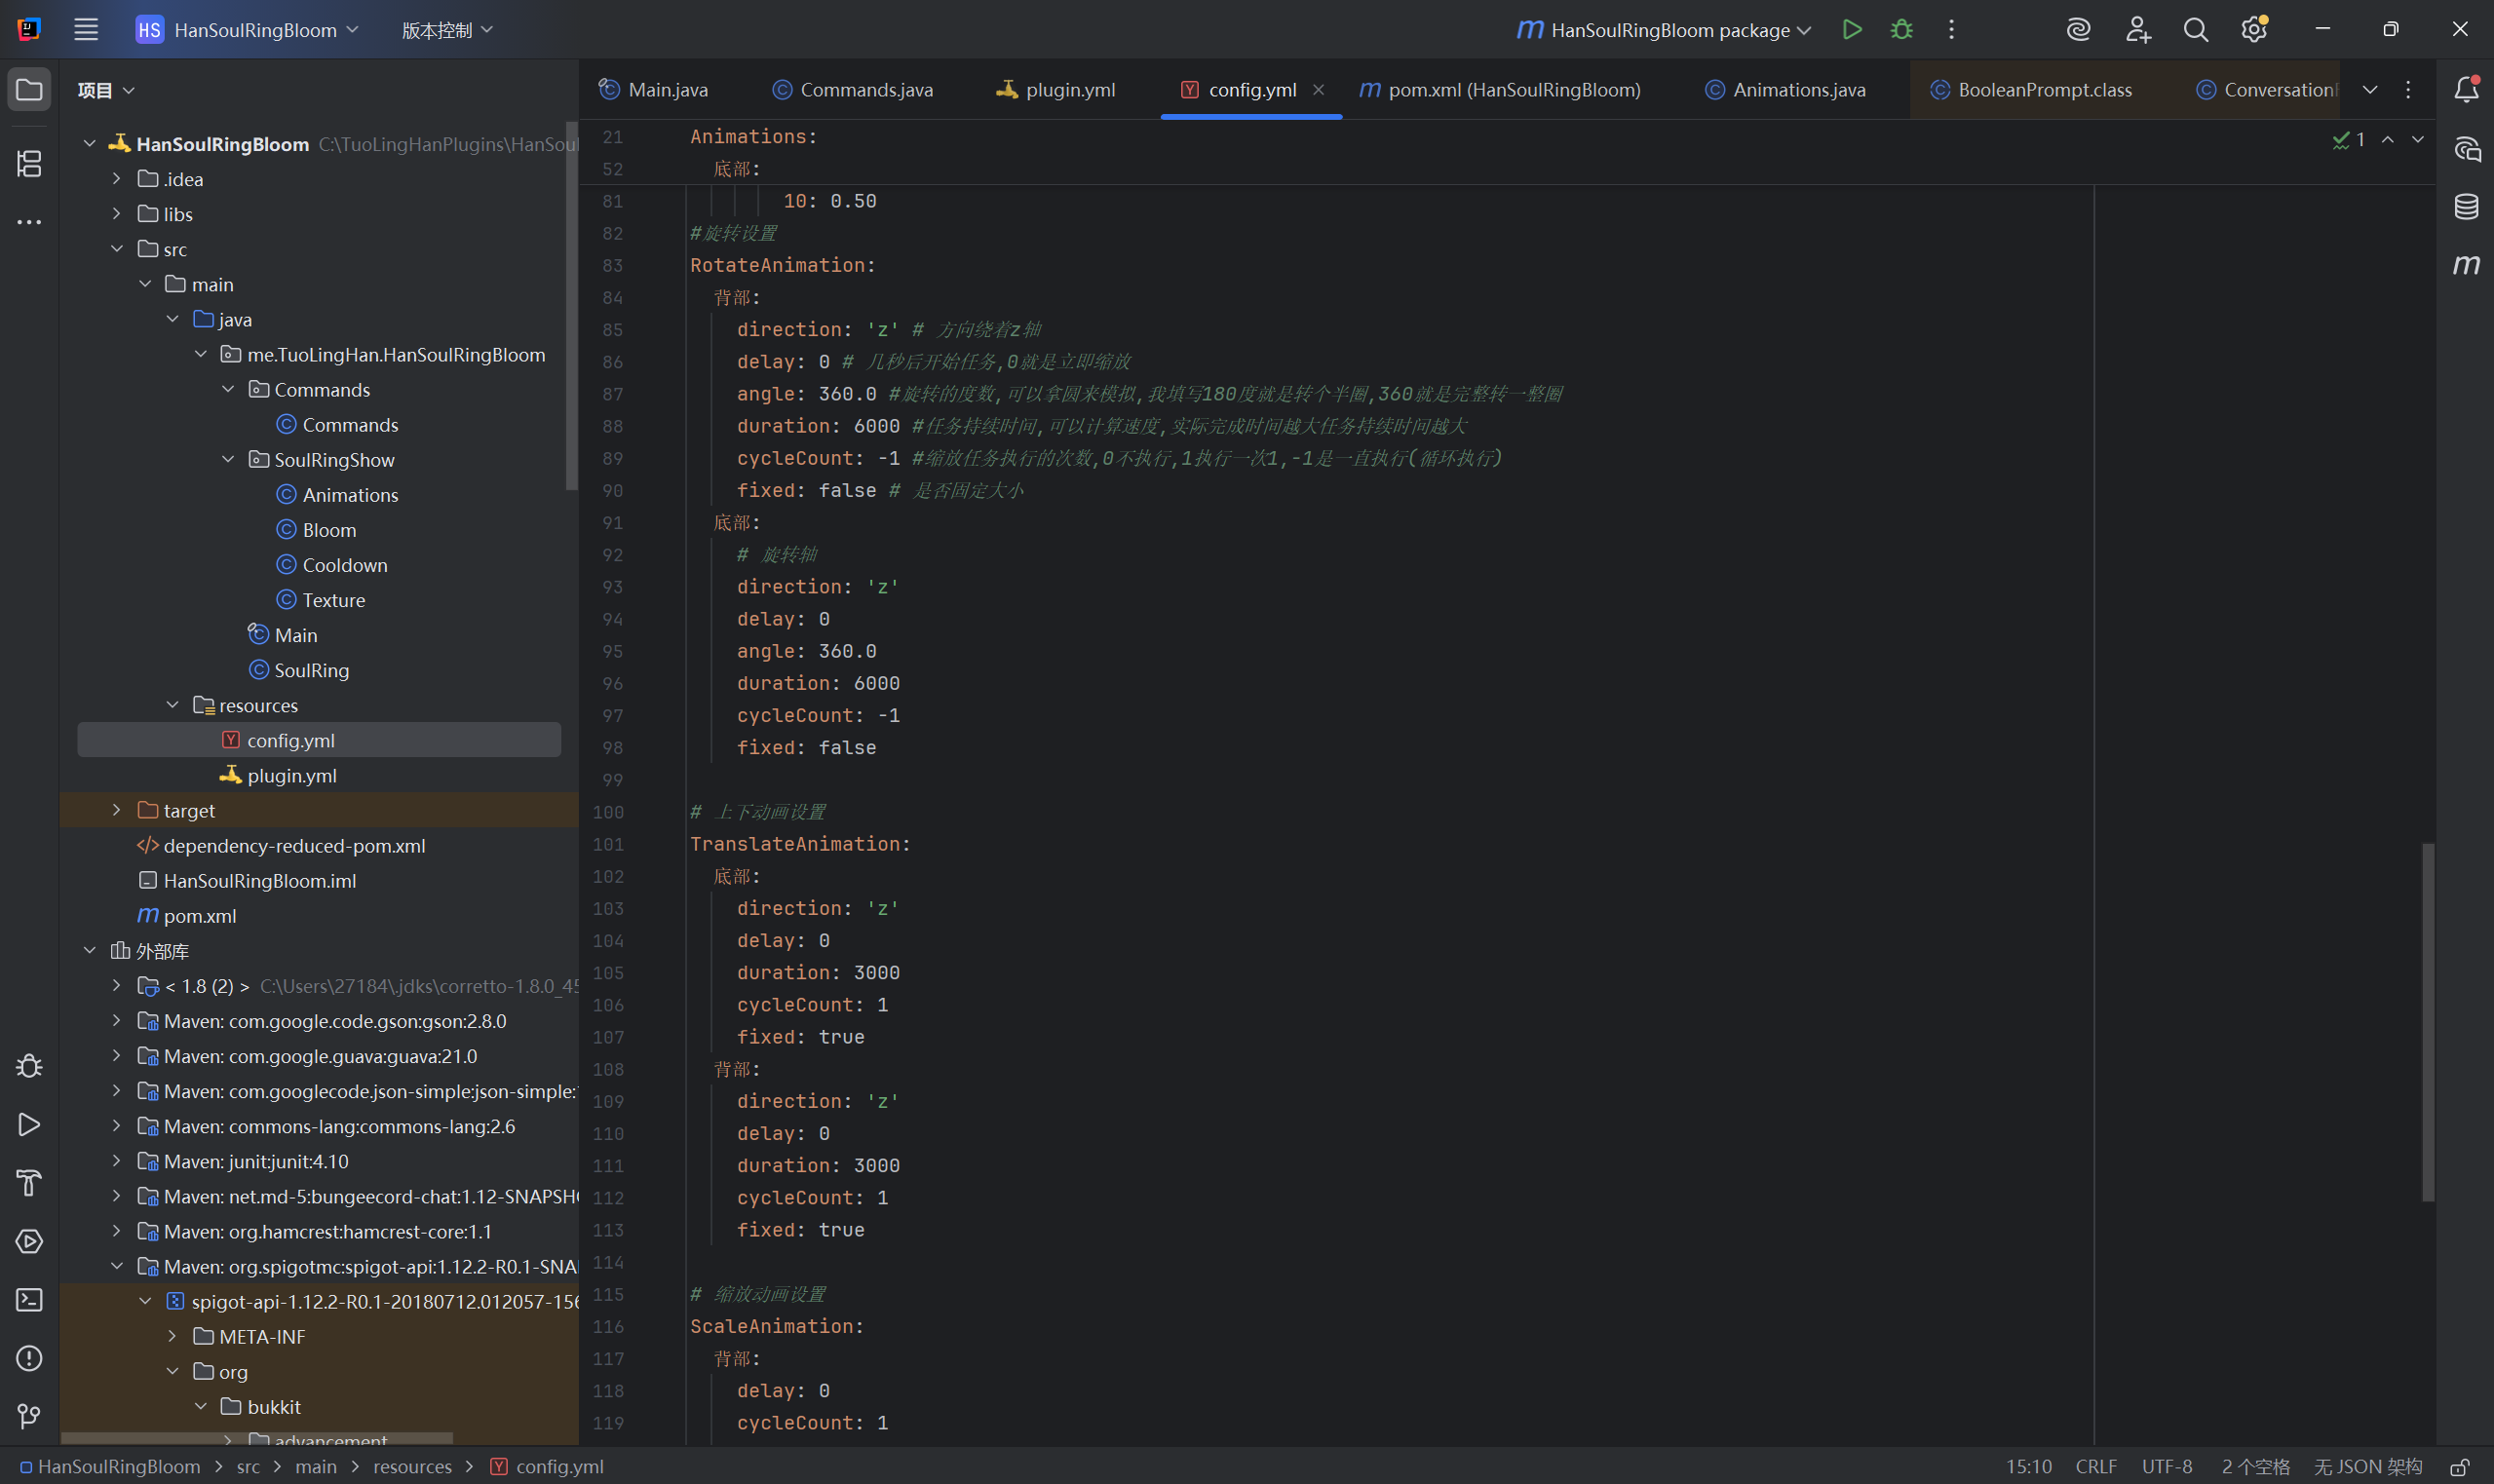
Task: Collapse the SoulRingShow package
Action: pos(228,460)
